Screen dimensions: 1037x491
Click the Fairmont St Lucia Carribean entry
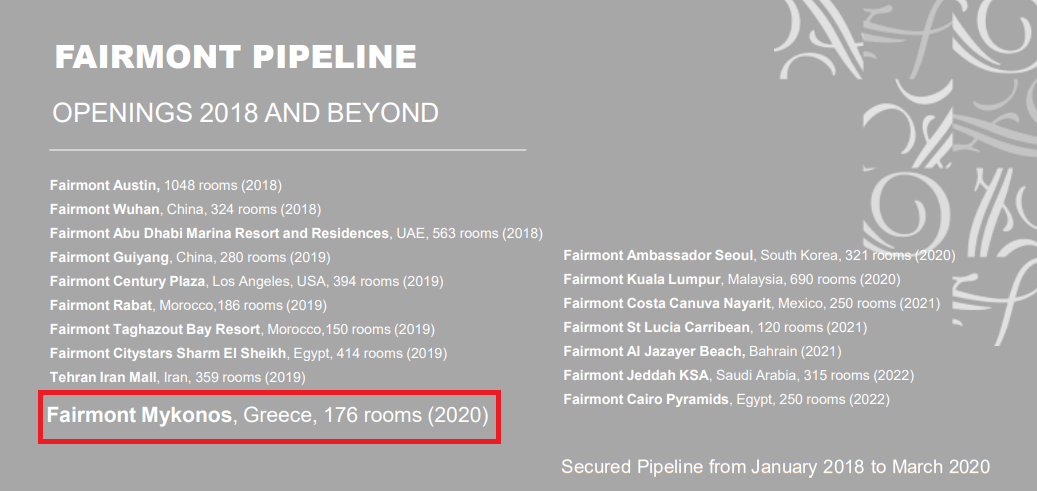pos(715,327)
